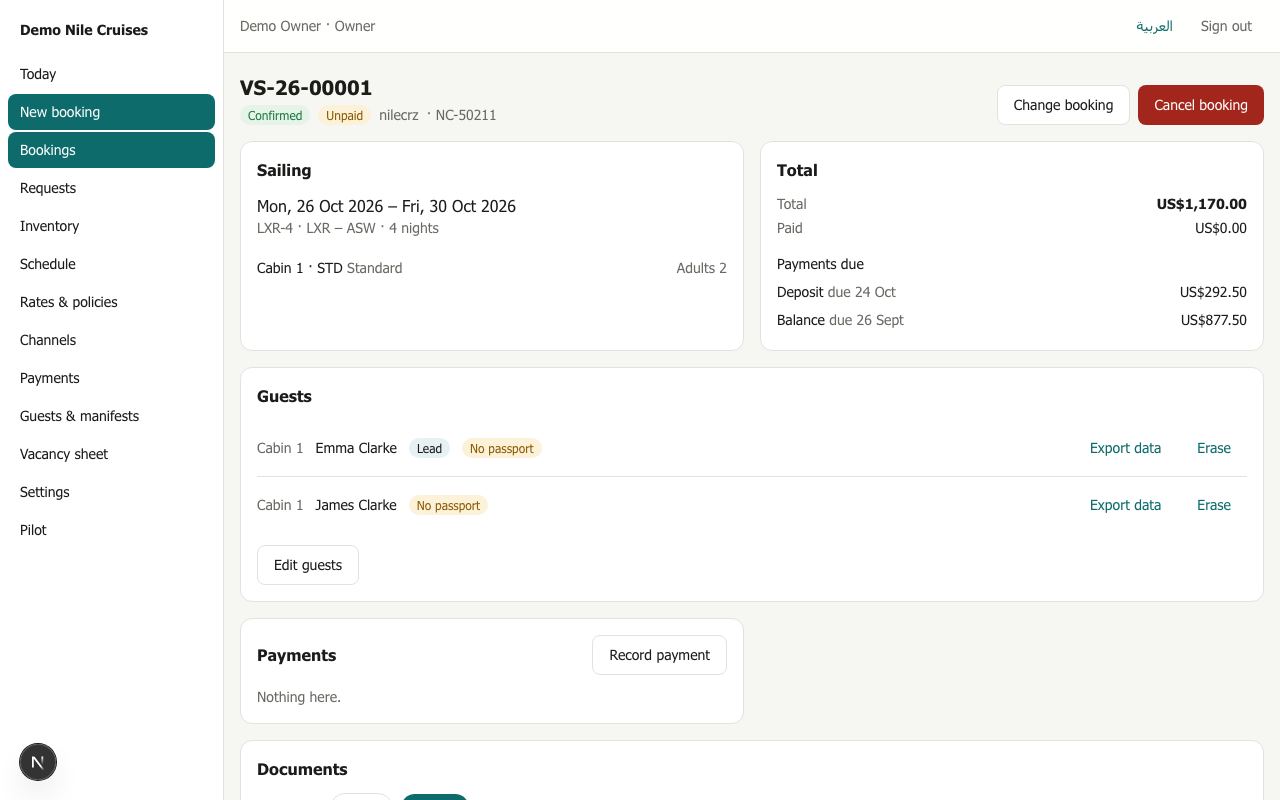The height and width of the screenshot is (800, 1280).
Task: Click the Confirmed status badge
Action: coord(275,116)
